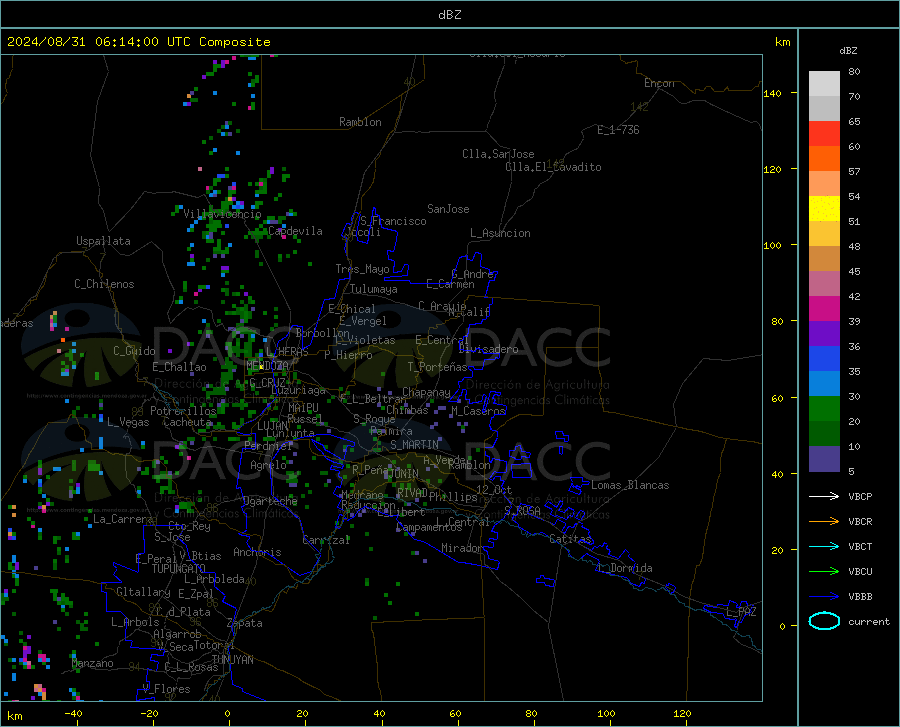Image resolution: width=900 pixels, height=727 pixels.
Task: Click the Uspallata map label
Action: click(x=103, y=241)
